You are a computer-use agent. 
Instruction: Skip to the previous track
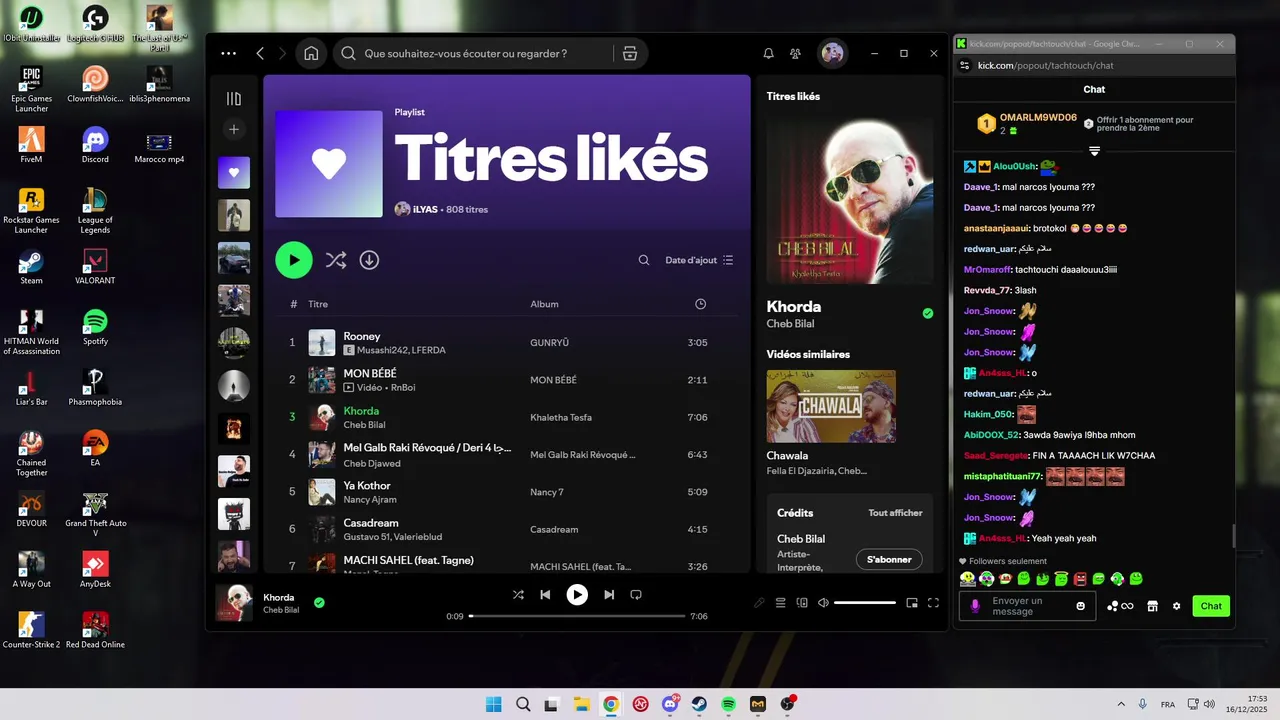(x=545, y=595)
